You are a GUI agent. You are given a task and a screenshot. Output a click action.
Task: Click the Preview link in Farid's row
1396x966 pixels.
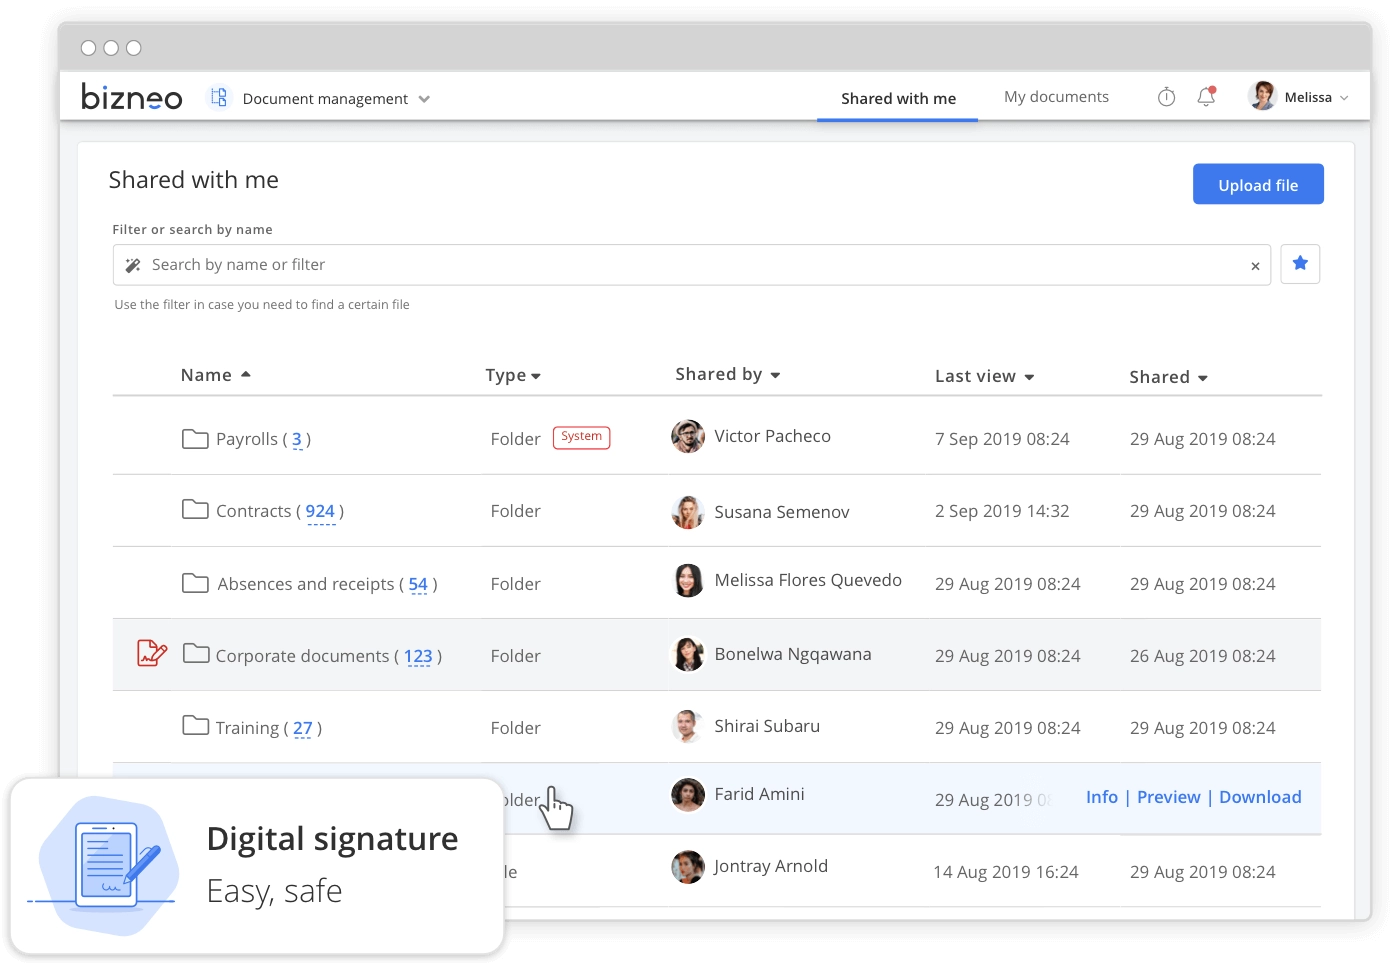point(1168,797)
